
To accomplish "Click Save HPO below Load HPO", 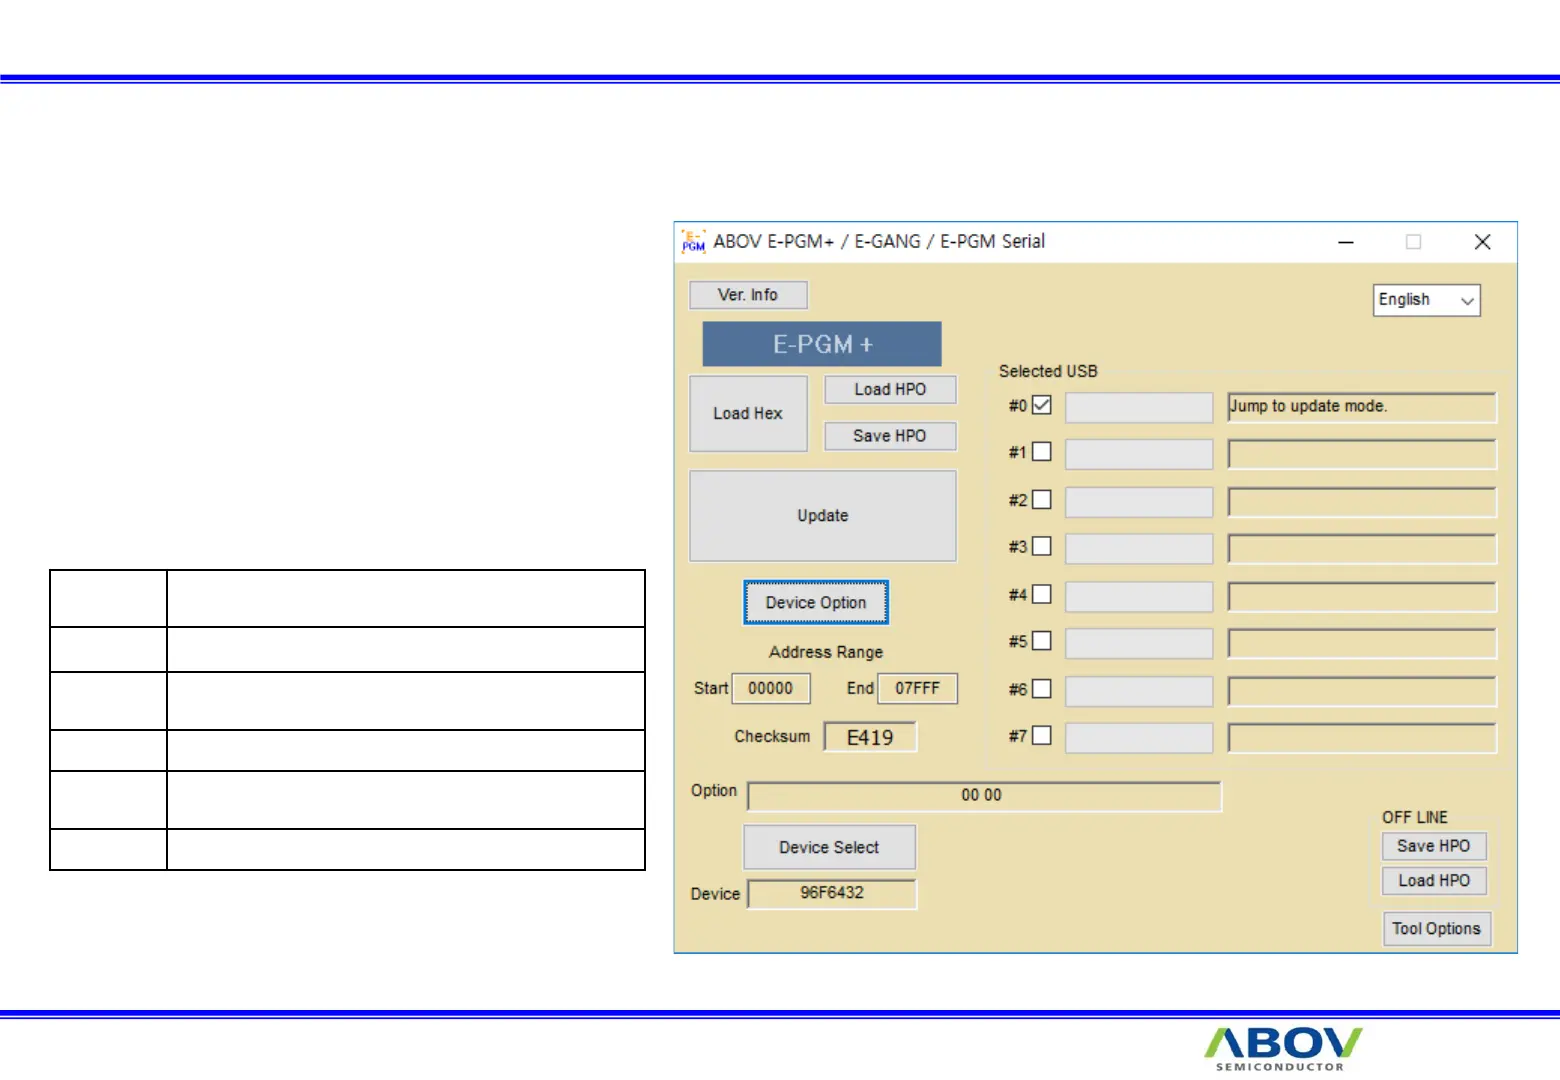I will tap(890, 436).
